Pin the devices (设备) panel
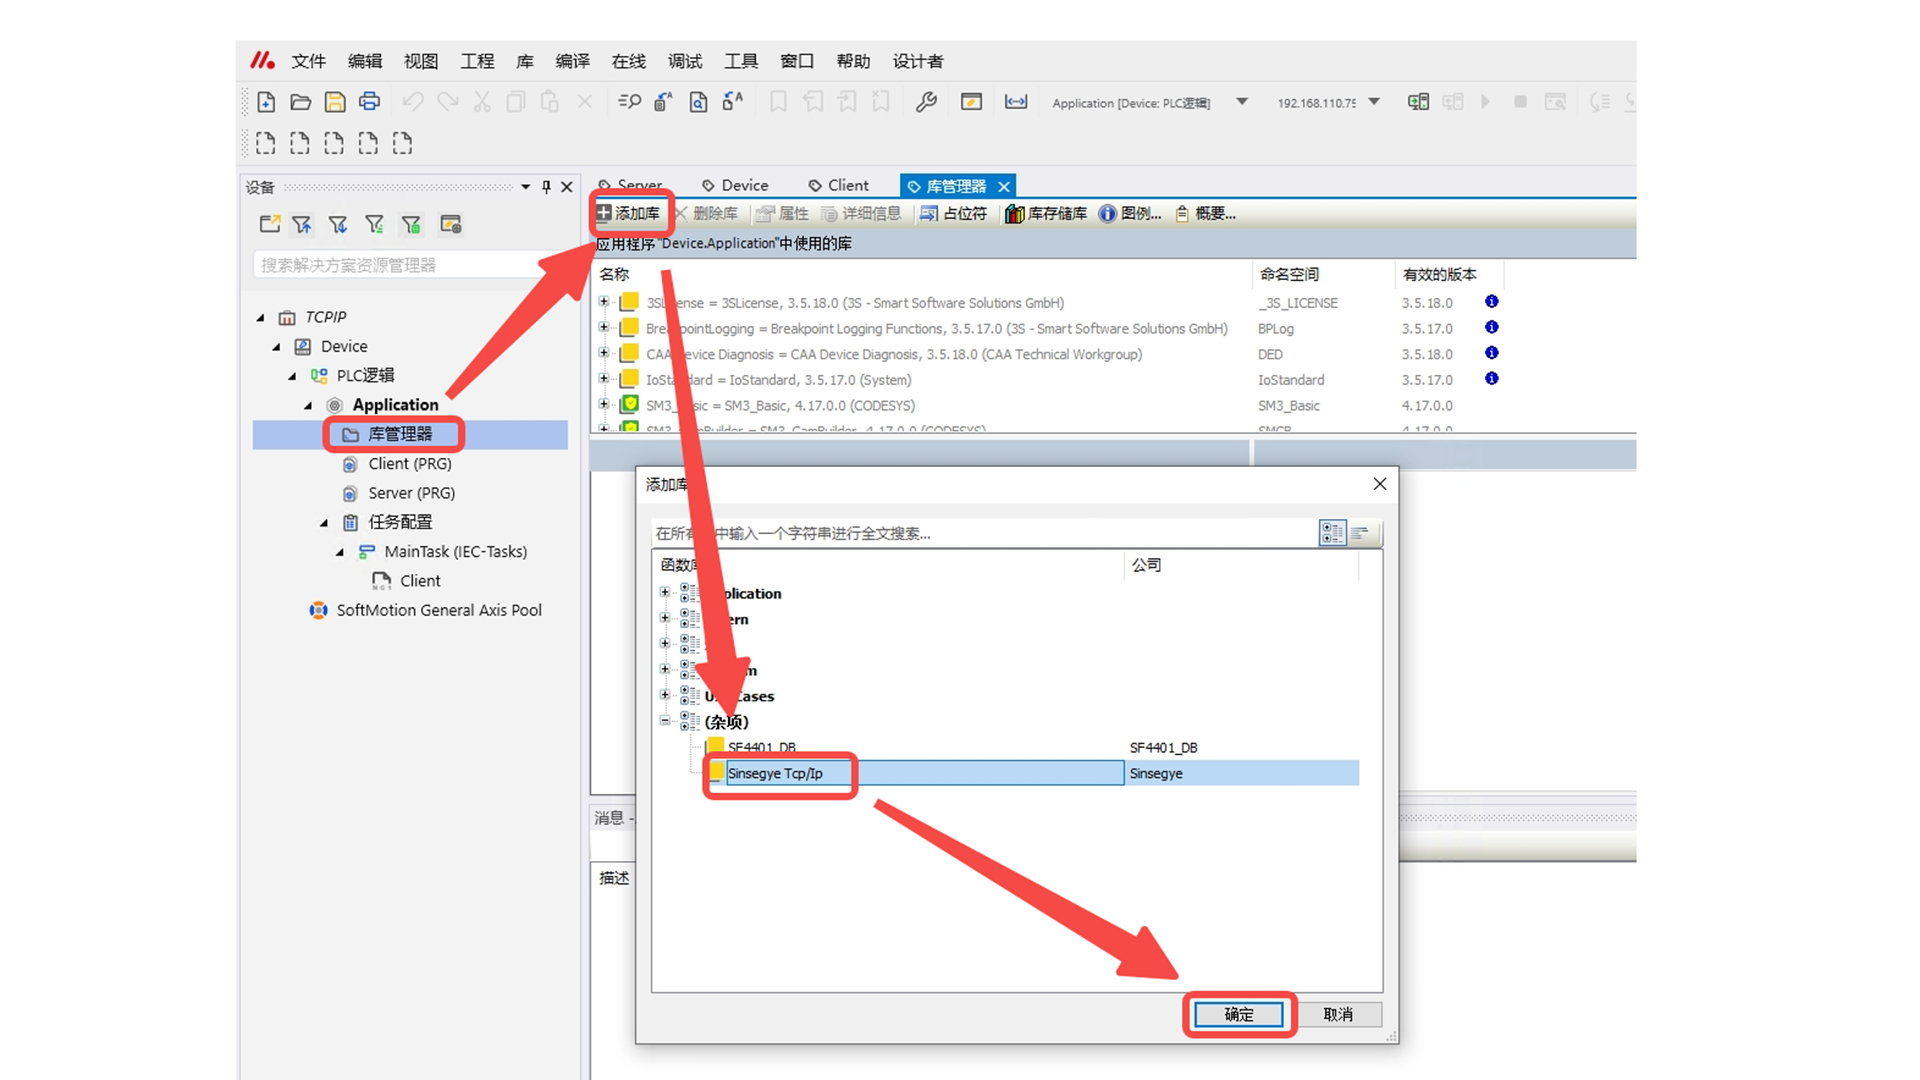The image size is (1920, 1080). [x=546, y=187]
